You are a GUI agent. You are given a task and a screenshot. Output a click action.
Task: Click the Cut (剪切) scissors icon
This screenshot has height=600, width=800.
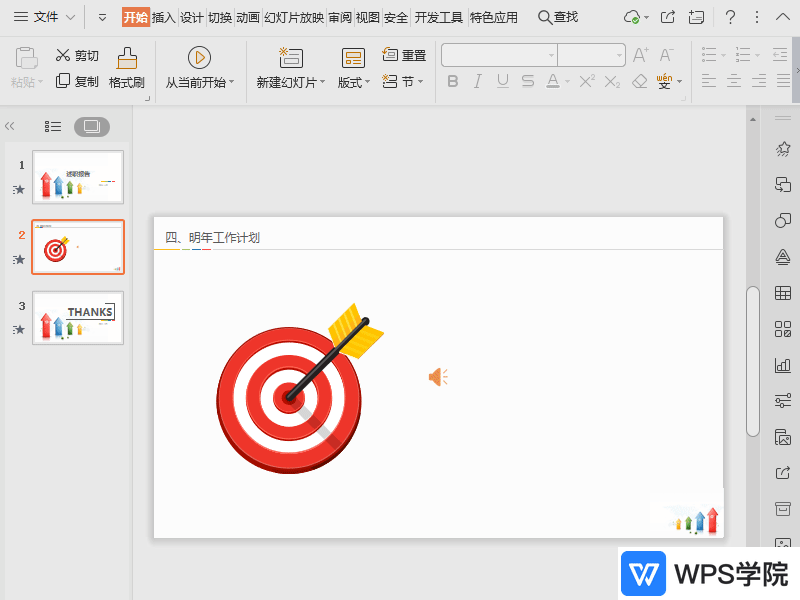pyautogui.click(x=63, y=56)
